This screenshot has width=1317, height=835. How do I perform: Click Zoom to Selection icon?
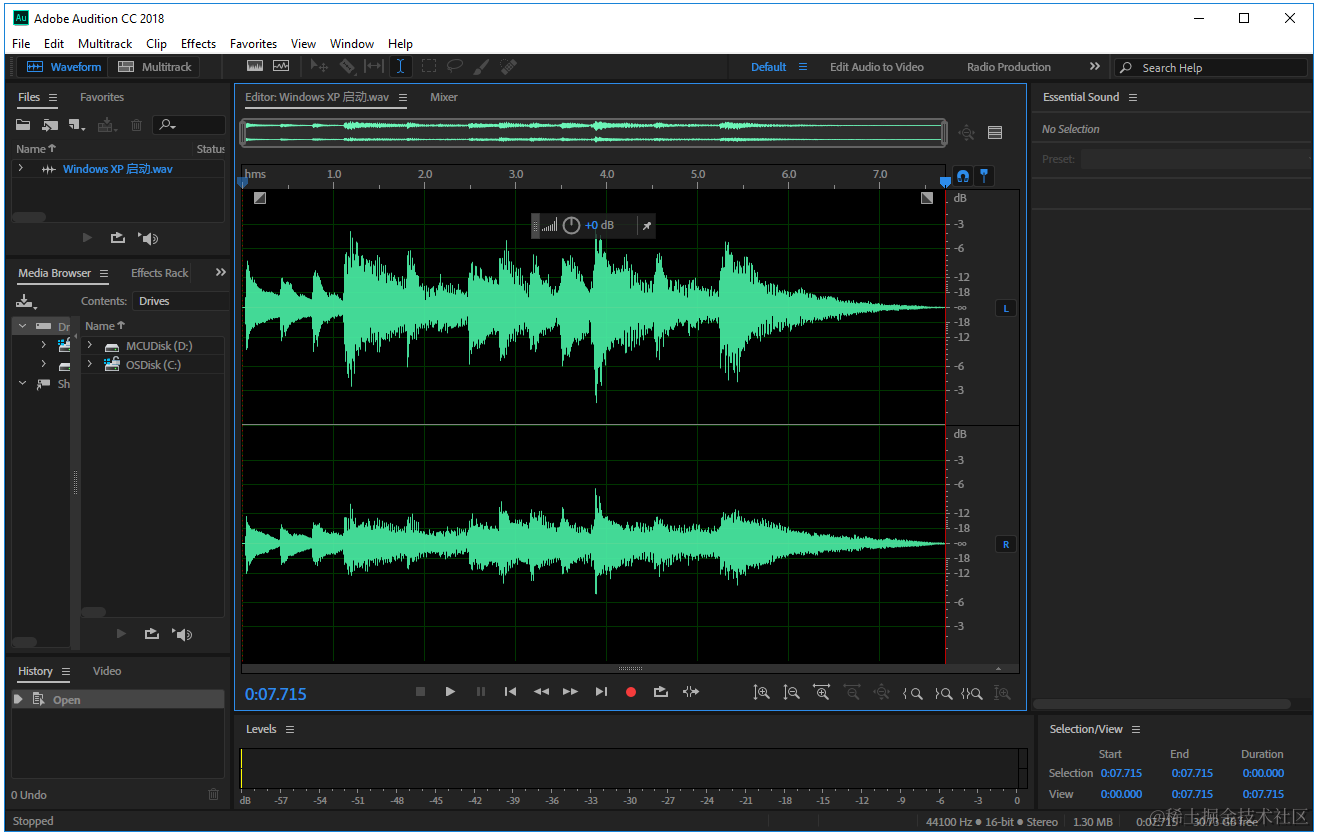pyautogui.click(x=972, y=693)
